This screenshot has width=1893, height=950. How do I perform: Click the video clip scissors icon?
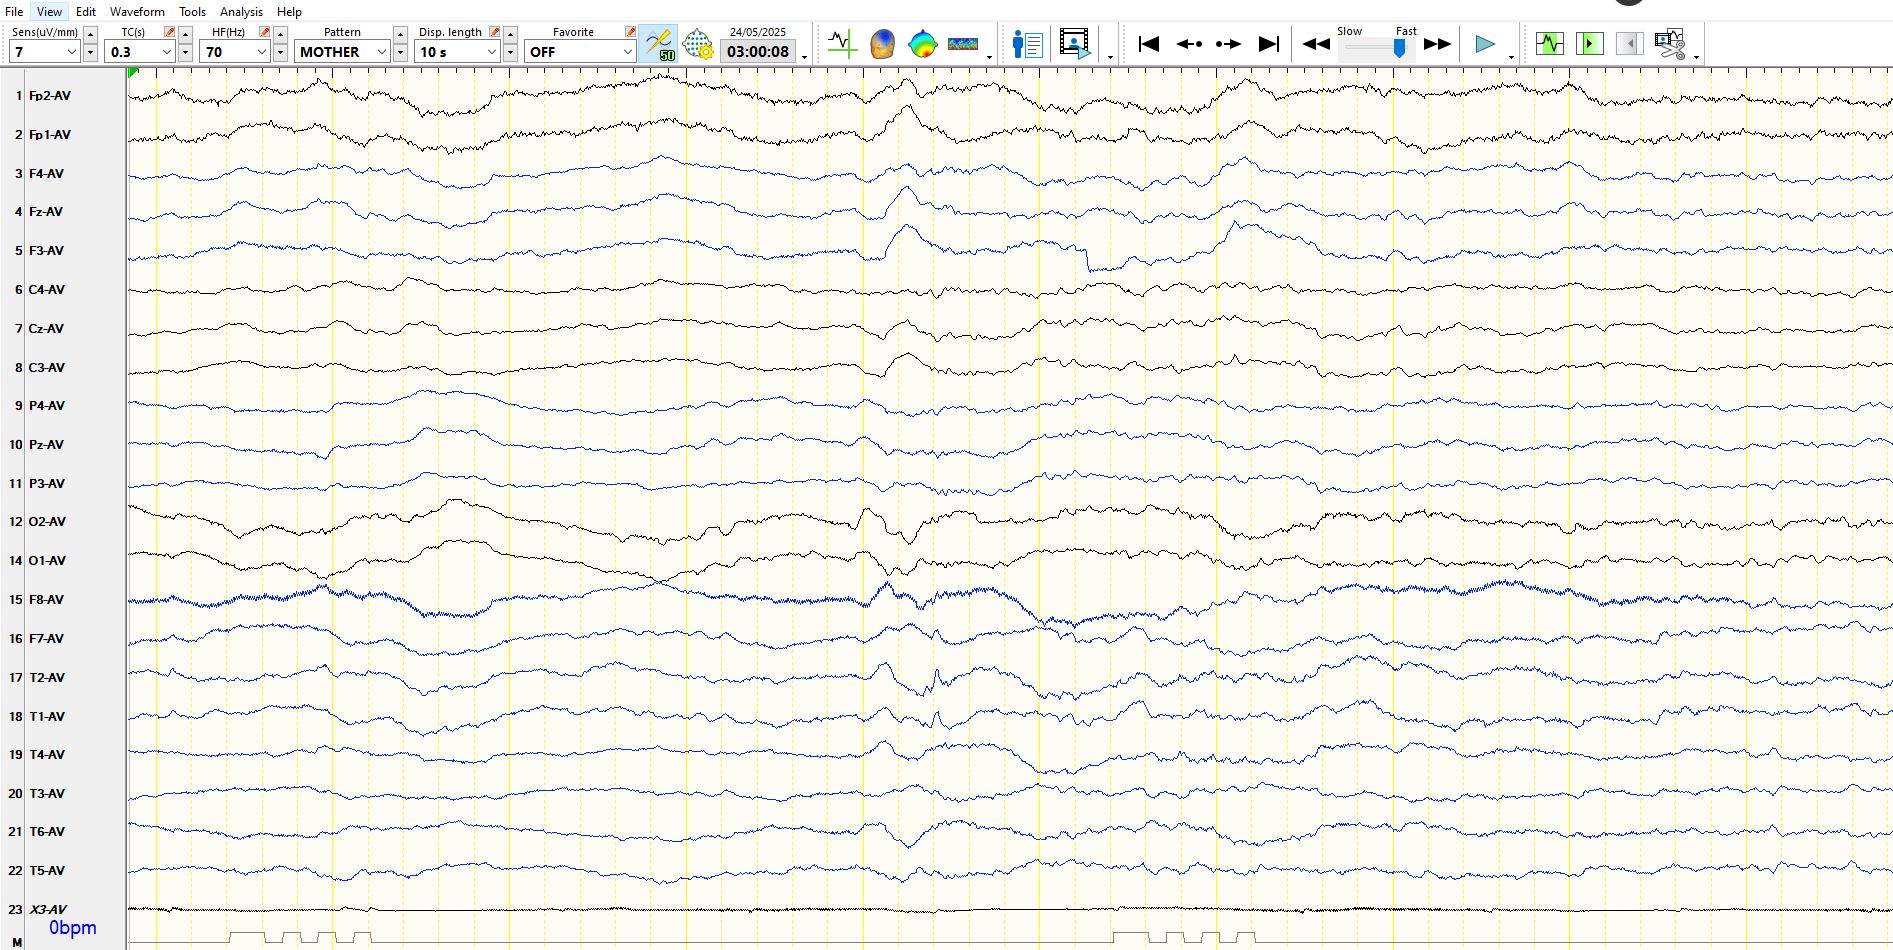pyautogui.click(x=1669, y=44)
